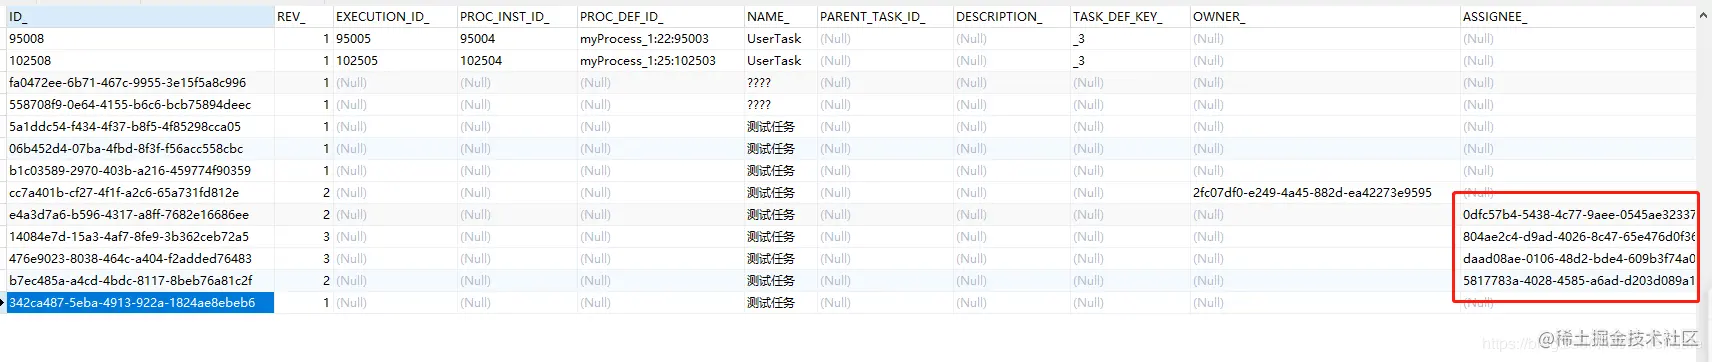Select the REV_ column header
Viewport: 1712px width, 362px height.
[x=304, y=17]
